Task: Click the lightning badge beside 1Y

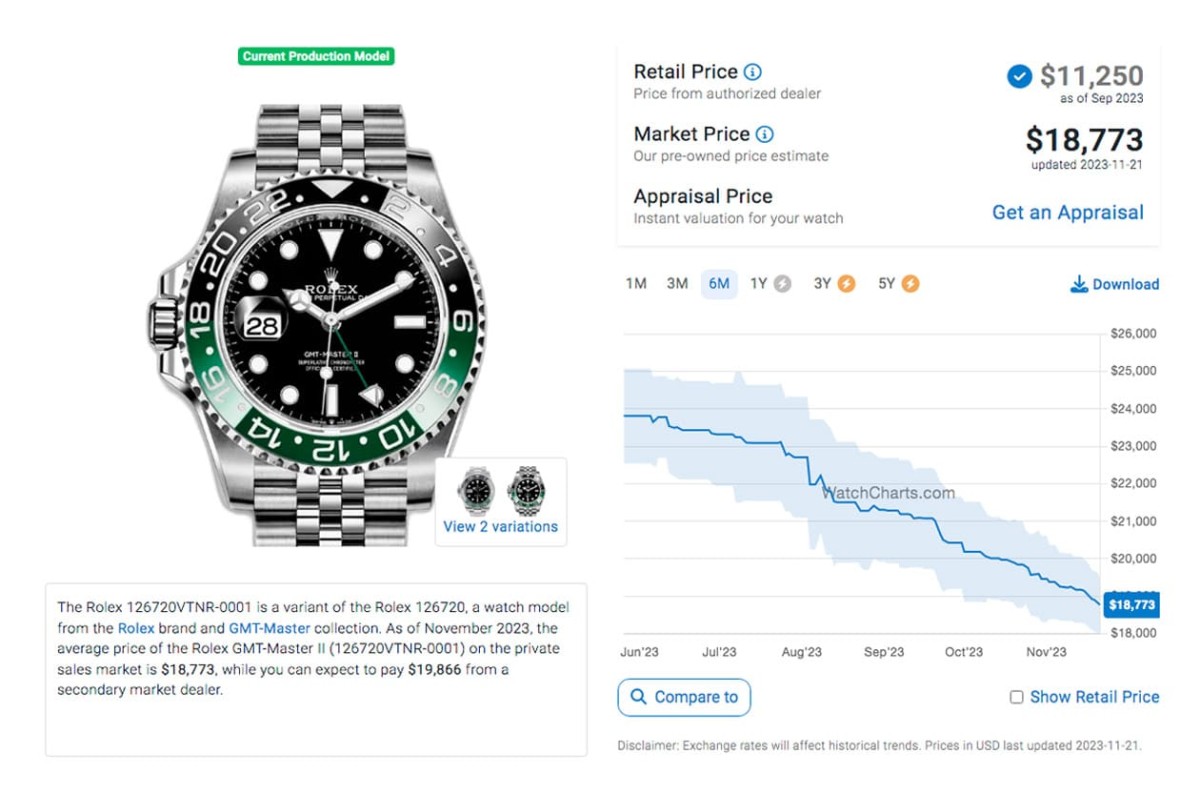Action: pos(782,284)
